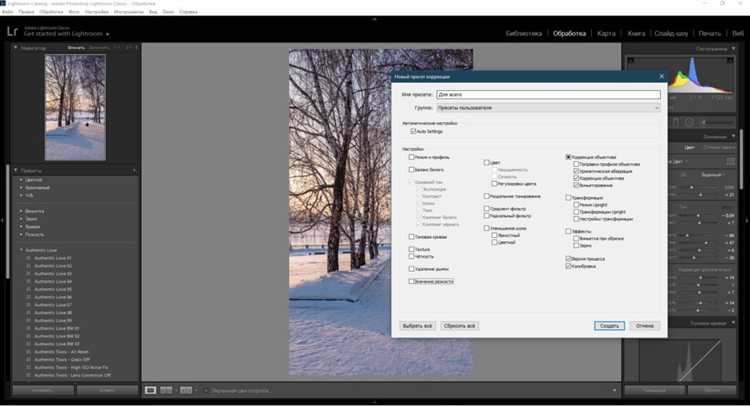Enable the Текстура checkbox
The image size is (750, 406).
411,249
